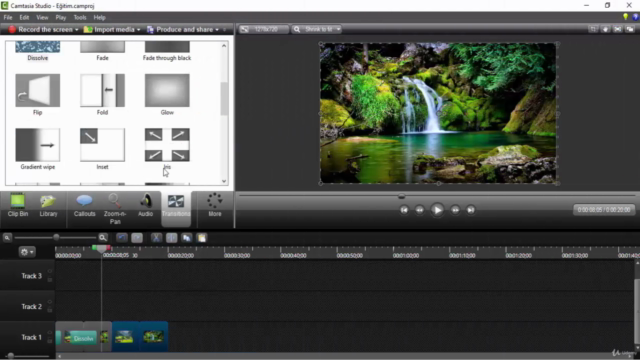Open the Callouts panel
This screenshot has width=640, height=360.
click(x=84, y=206)
